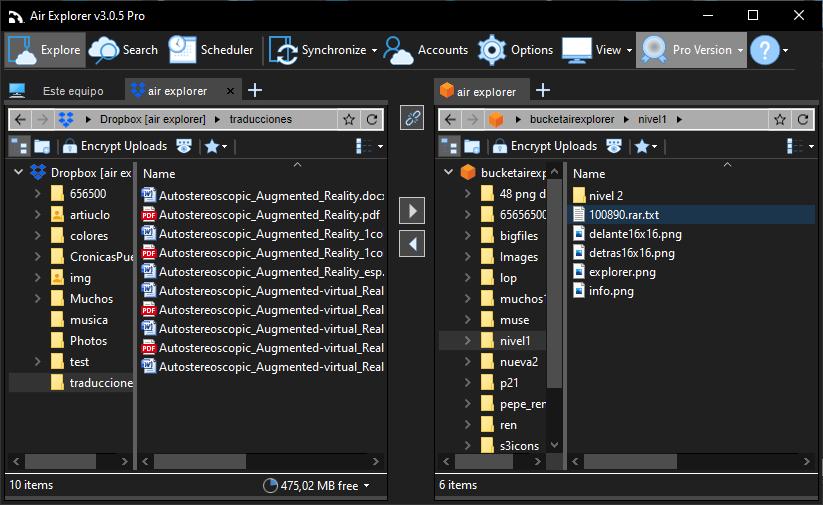The height and width of the screenshot is (505, 823).
Task: Go back in the right pane
Action: coord(450,119)
